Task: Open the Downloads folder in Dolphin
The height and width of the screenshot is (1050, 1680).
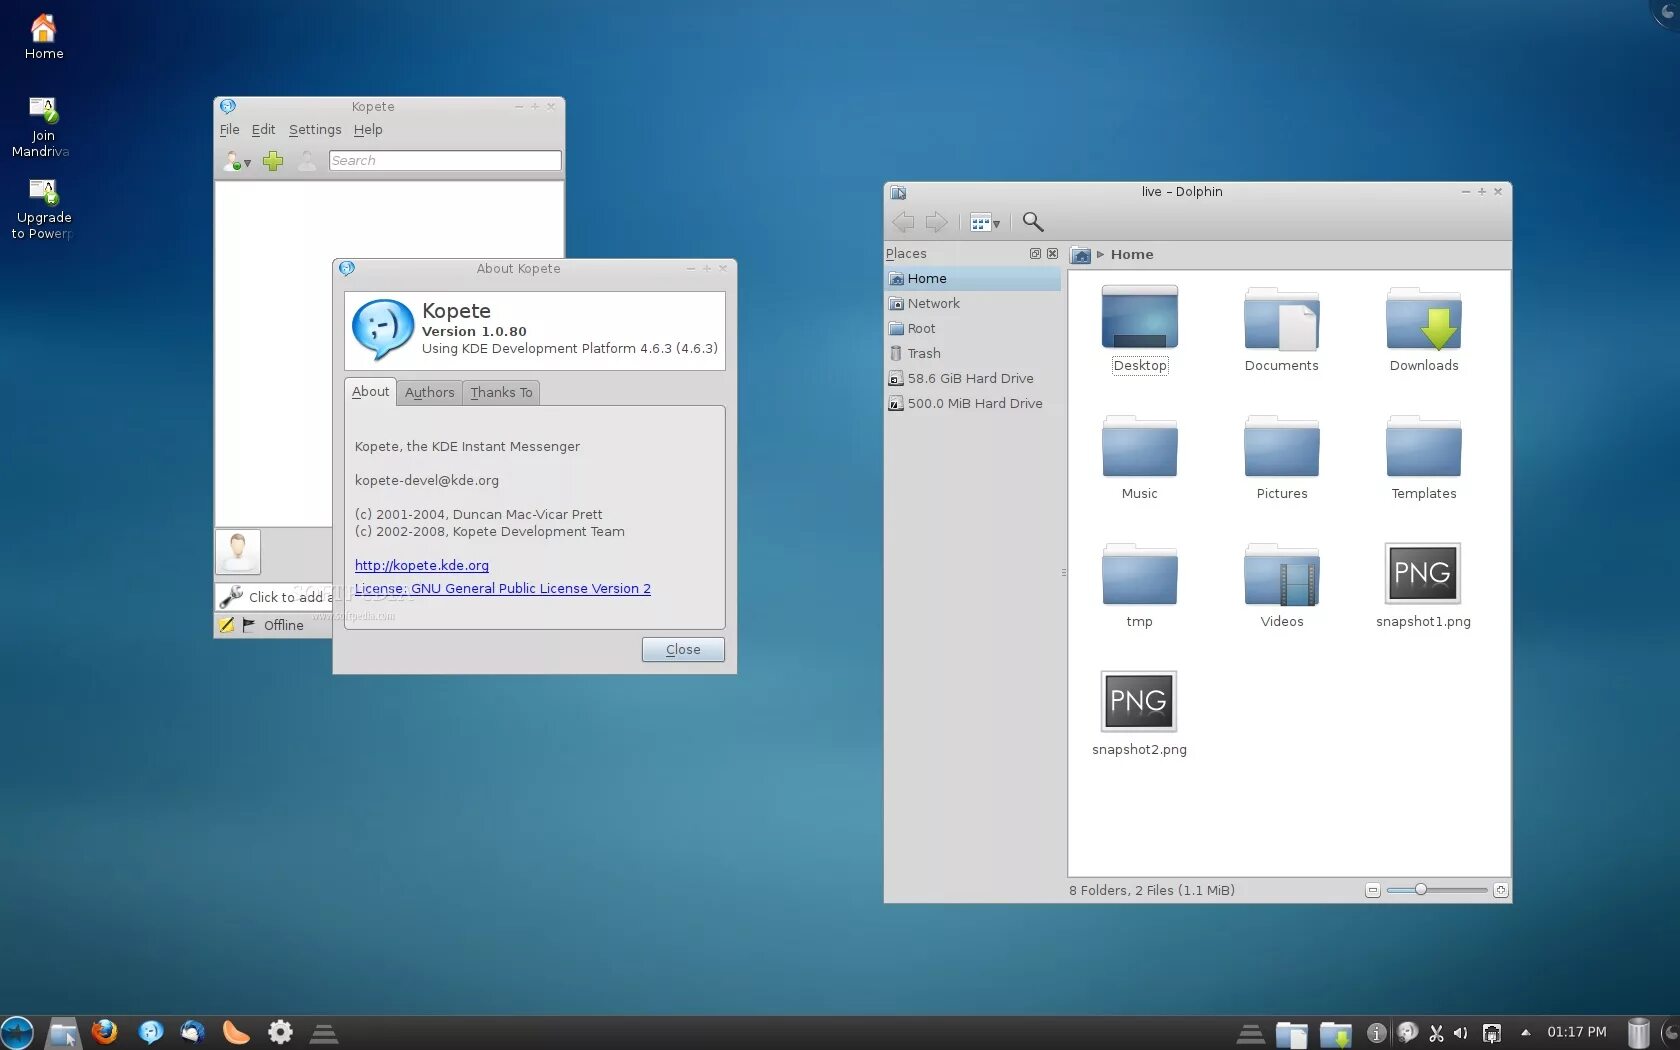Action: (x=1424, y=329)
